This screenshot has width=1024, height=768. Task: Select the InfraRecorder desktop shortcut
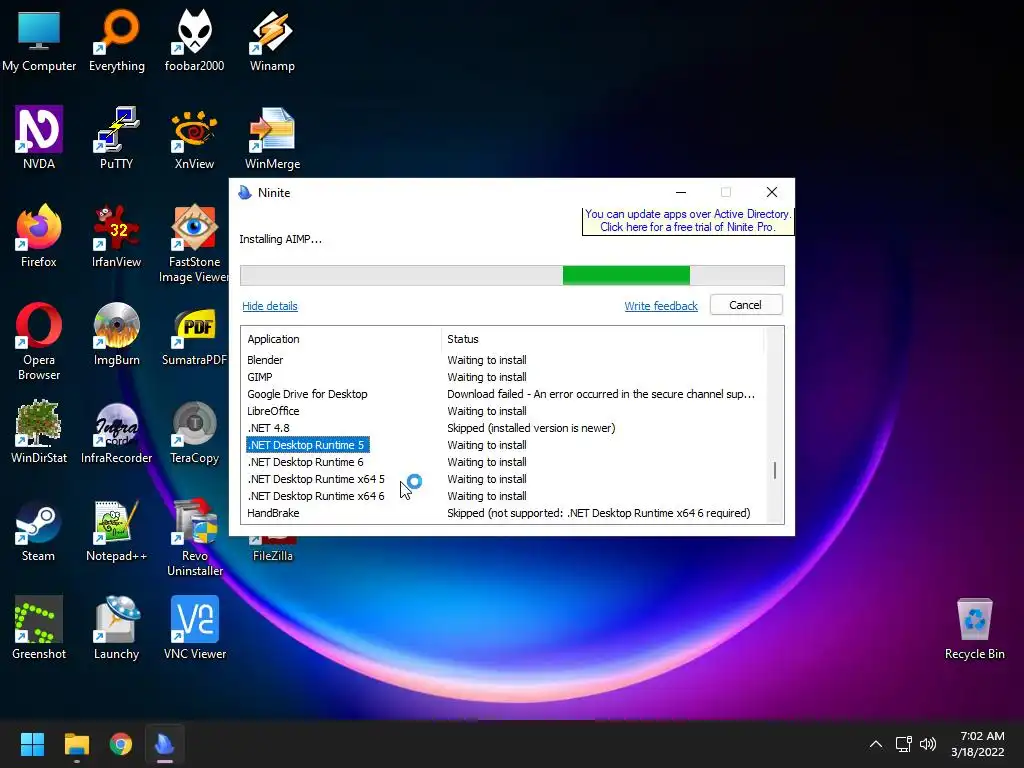pos(117,432)
